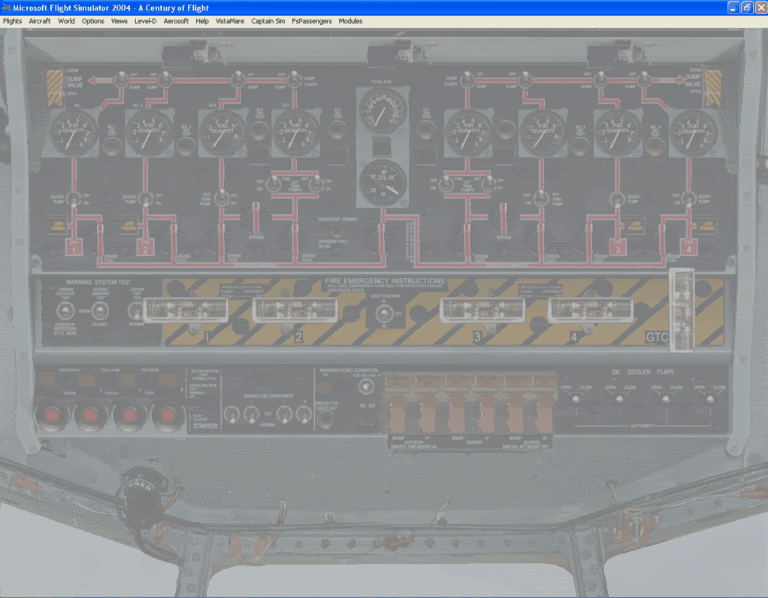The width and height of the screenshot is (768, 598).
Task: Click the GTC fire handle
Action: [x=681, y=310]
